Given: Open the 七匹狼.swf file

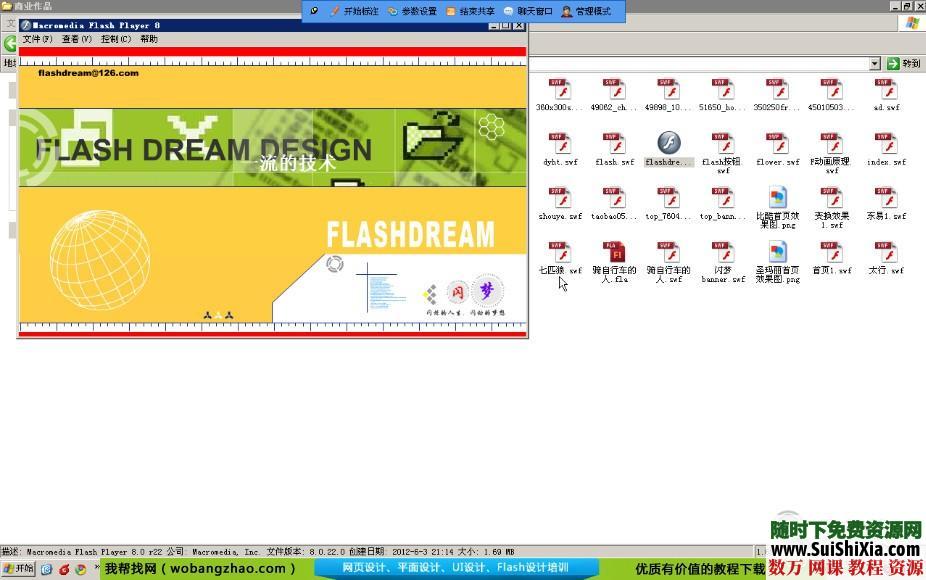Looking at the screenshot, I should [x=559, y=252].
